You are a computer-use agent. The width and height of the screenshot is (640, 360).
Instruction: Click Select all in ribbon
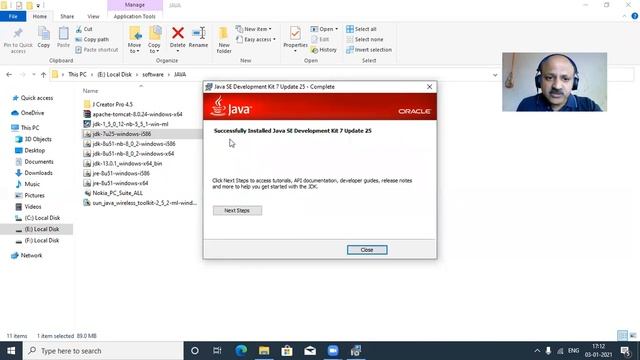(361, 29)
